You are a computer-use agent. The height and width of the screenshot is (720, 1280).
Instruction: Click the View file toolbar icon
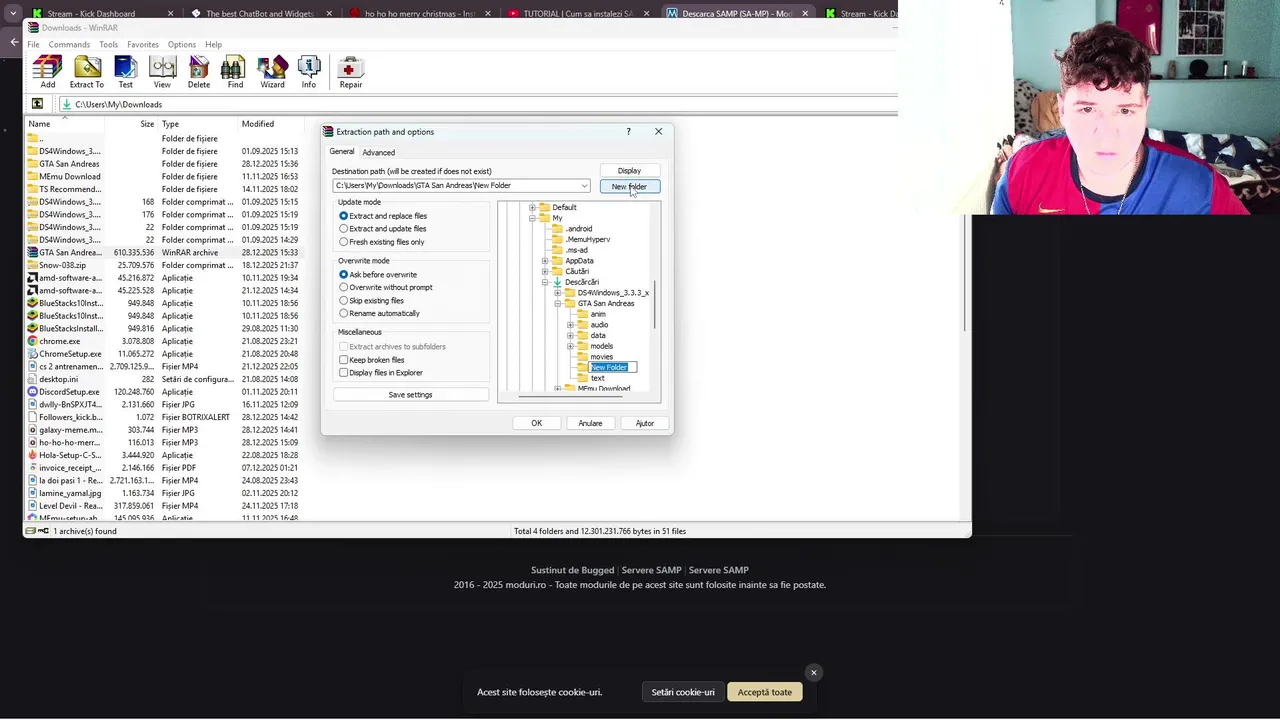click(x=162, y=68)
